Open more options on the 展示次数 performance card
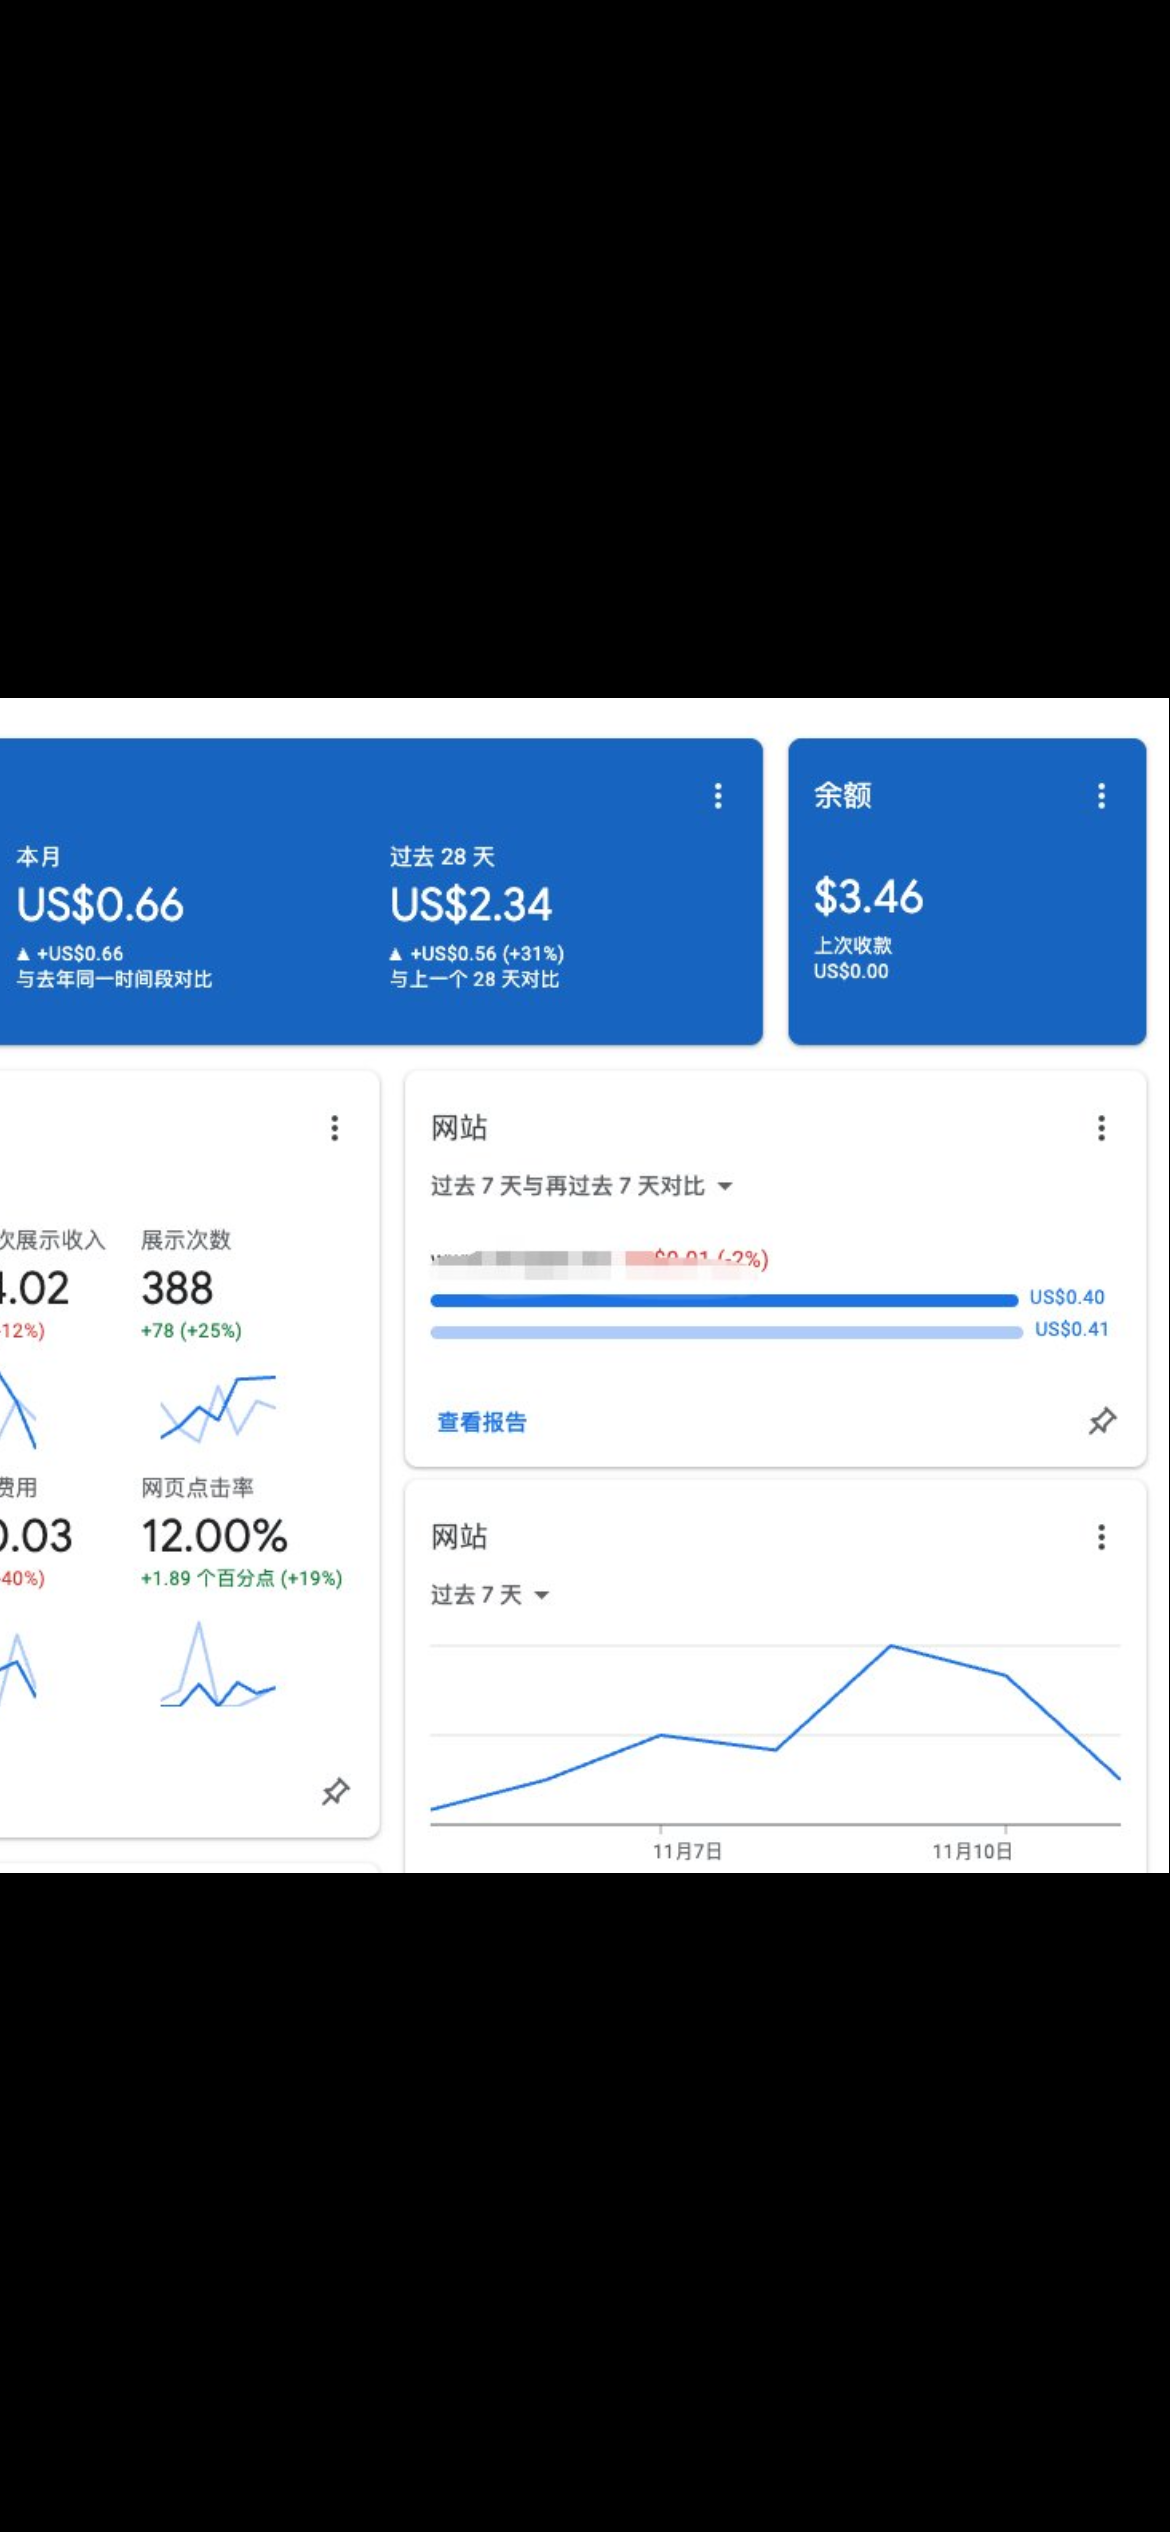Image resolution: width=1170 pixels, height=2532 pixels. (335, 1128)
